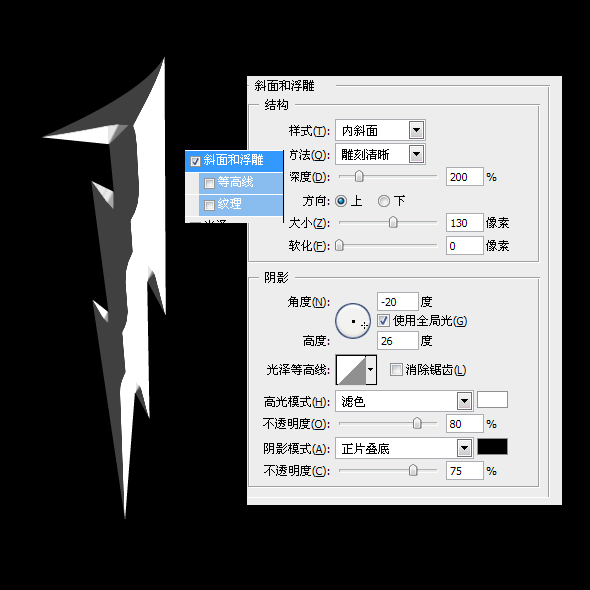Open the 光泽等高线 contour picker arrow
Image resolution: width=590 pixels, height=590 pixels.
click(x=371, y=370)
